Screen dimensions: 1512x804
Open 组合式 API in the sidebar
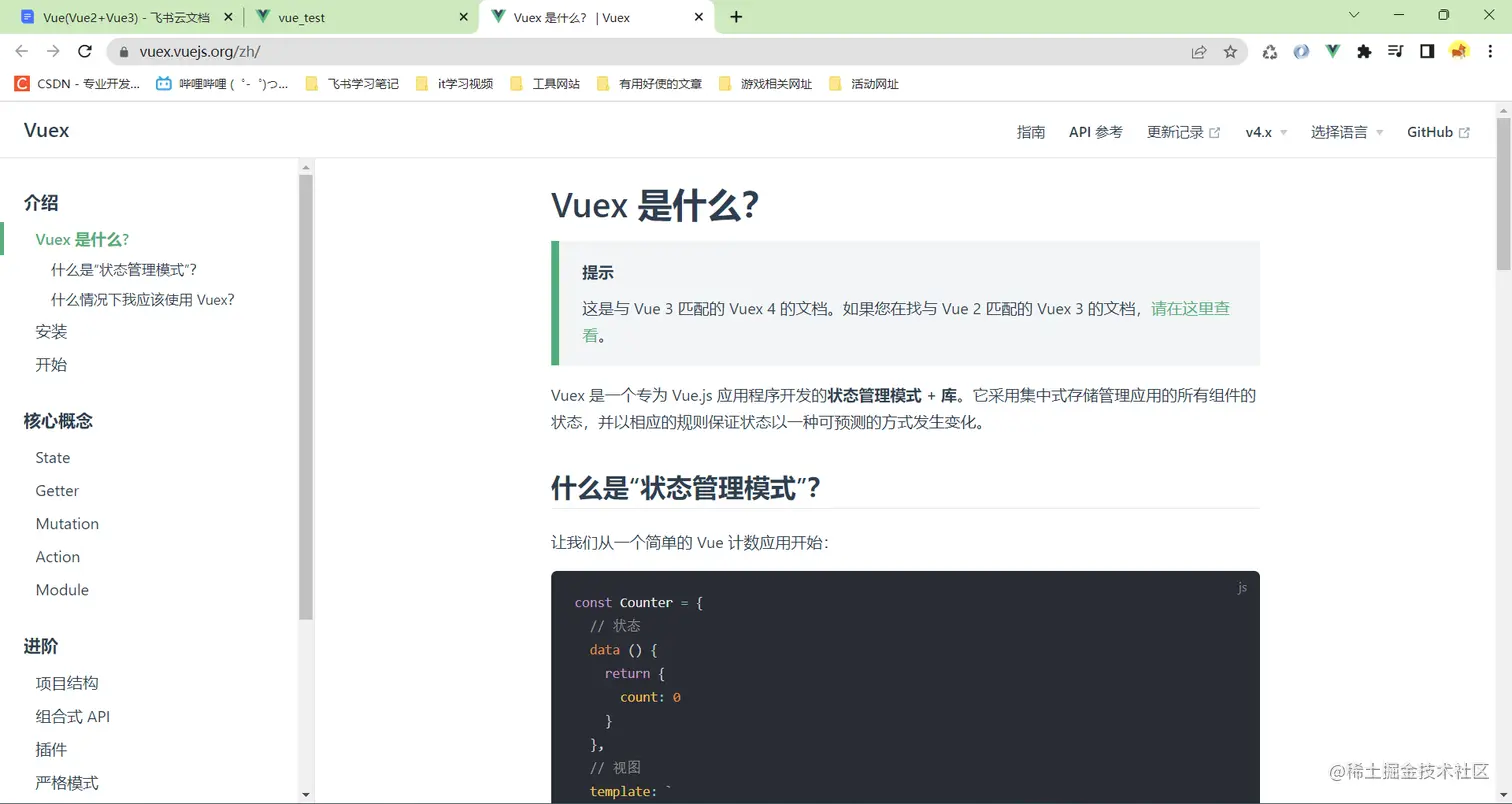[x=73, y=717]
